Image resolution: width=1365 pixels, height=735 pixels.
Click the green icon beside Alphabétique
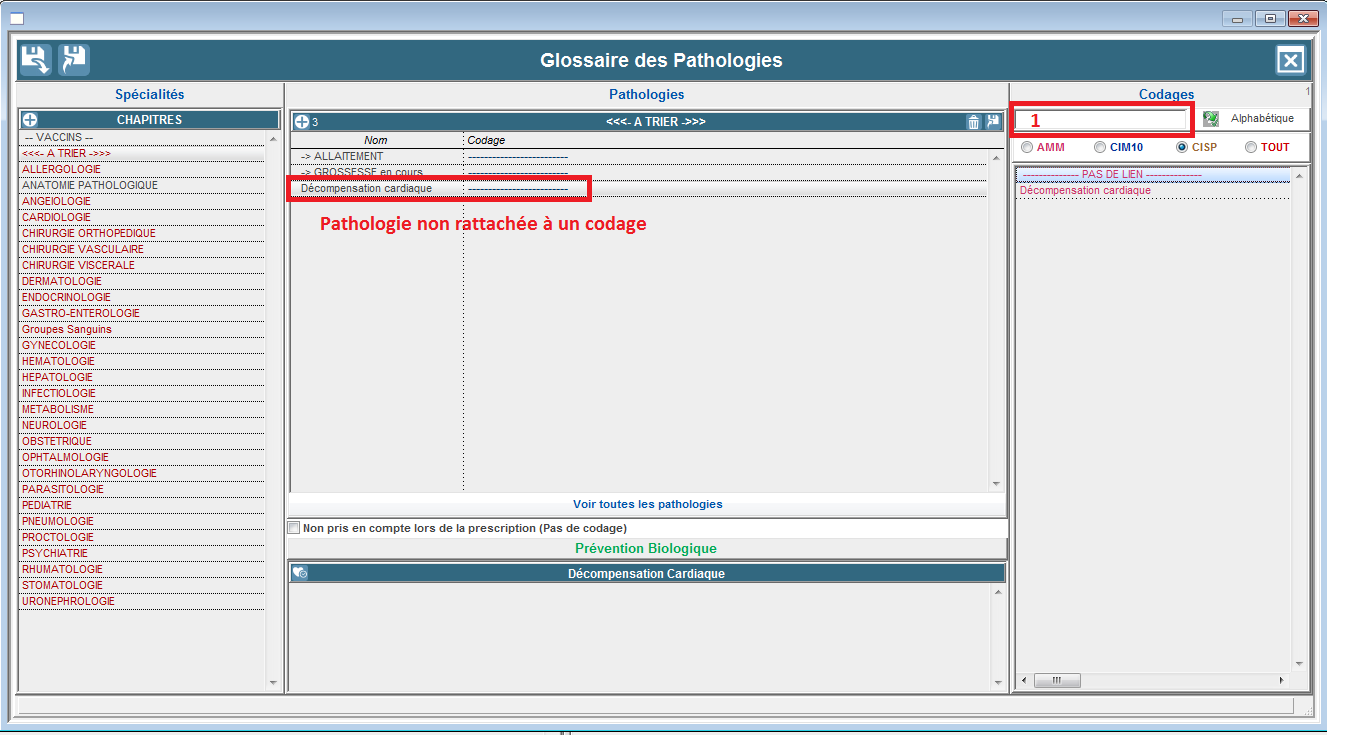1211,119
